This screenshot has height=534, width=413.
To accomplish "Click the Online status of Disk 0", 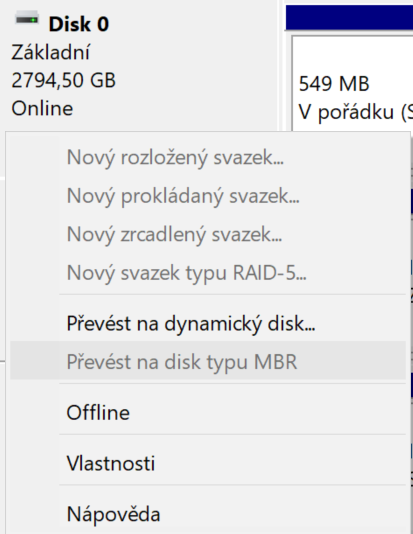I will [42, 109].
